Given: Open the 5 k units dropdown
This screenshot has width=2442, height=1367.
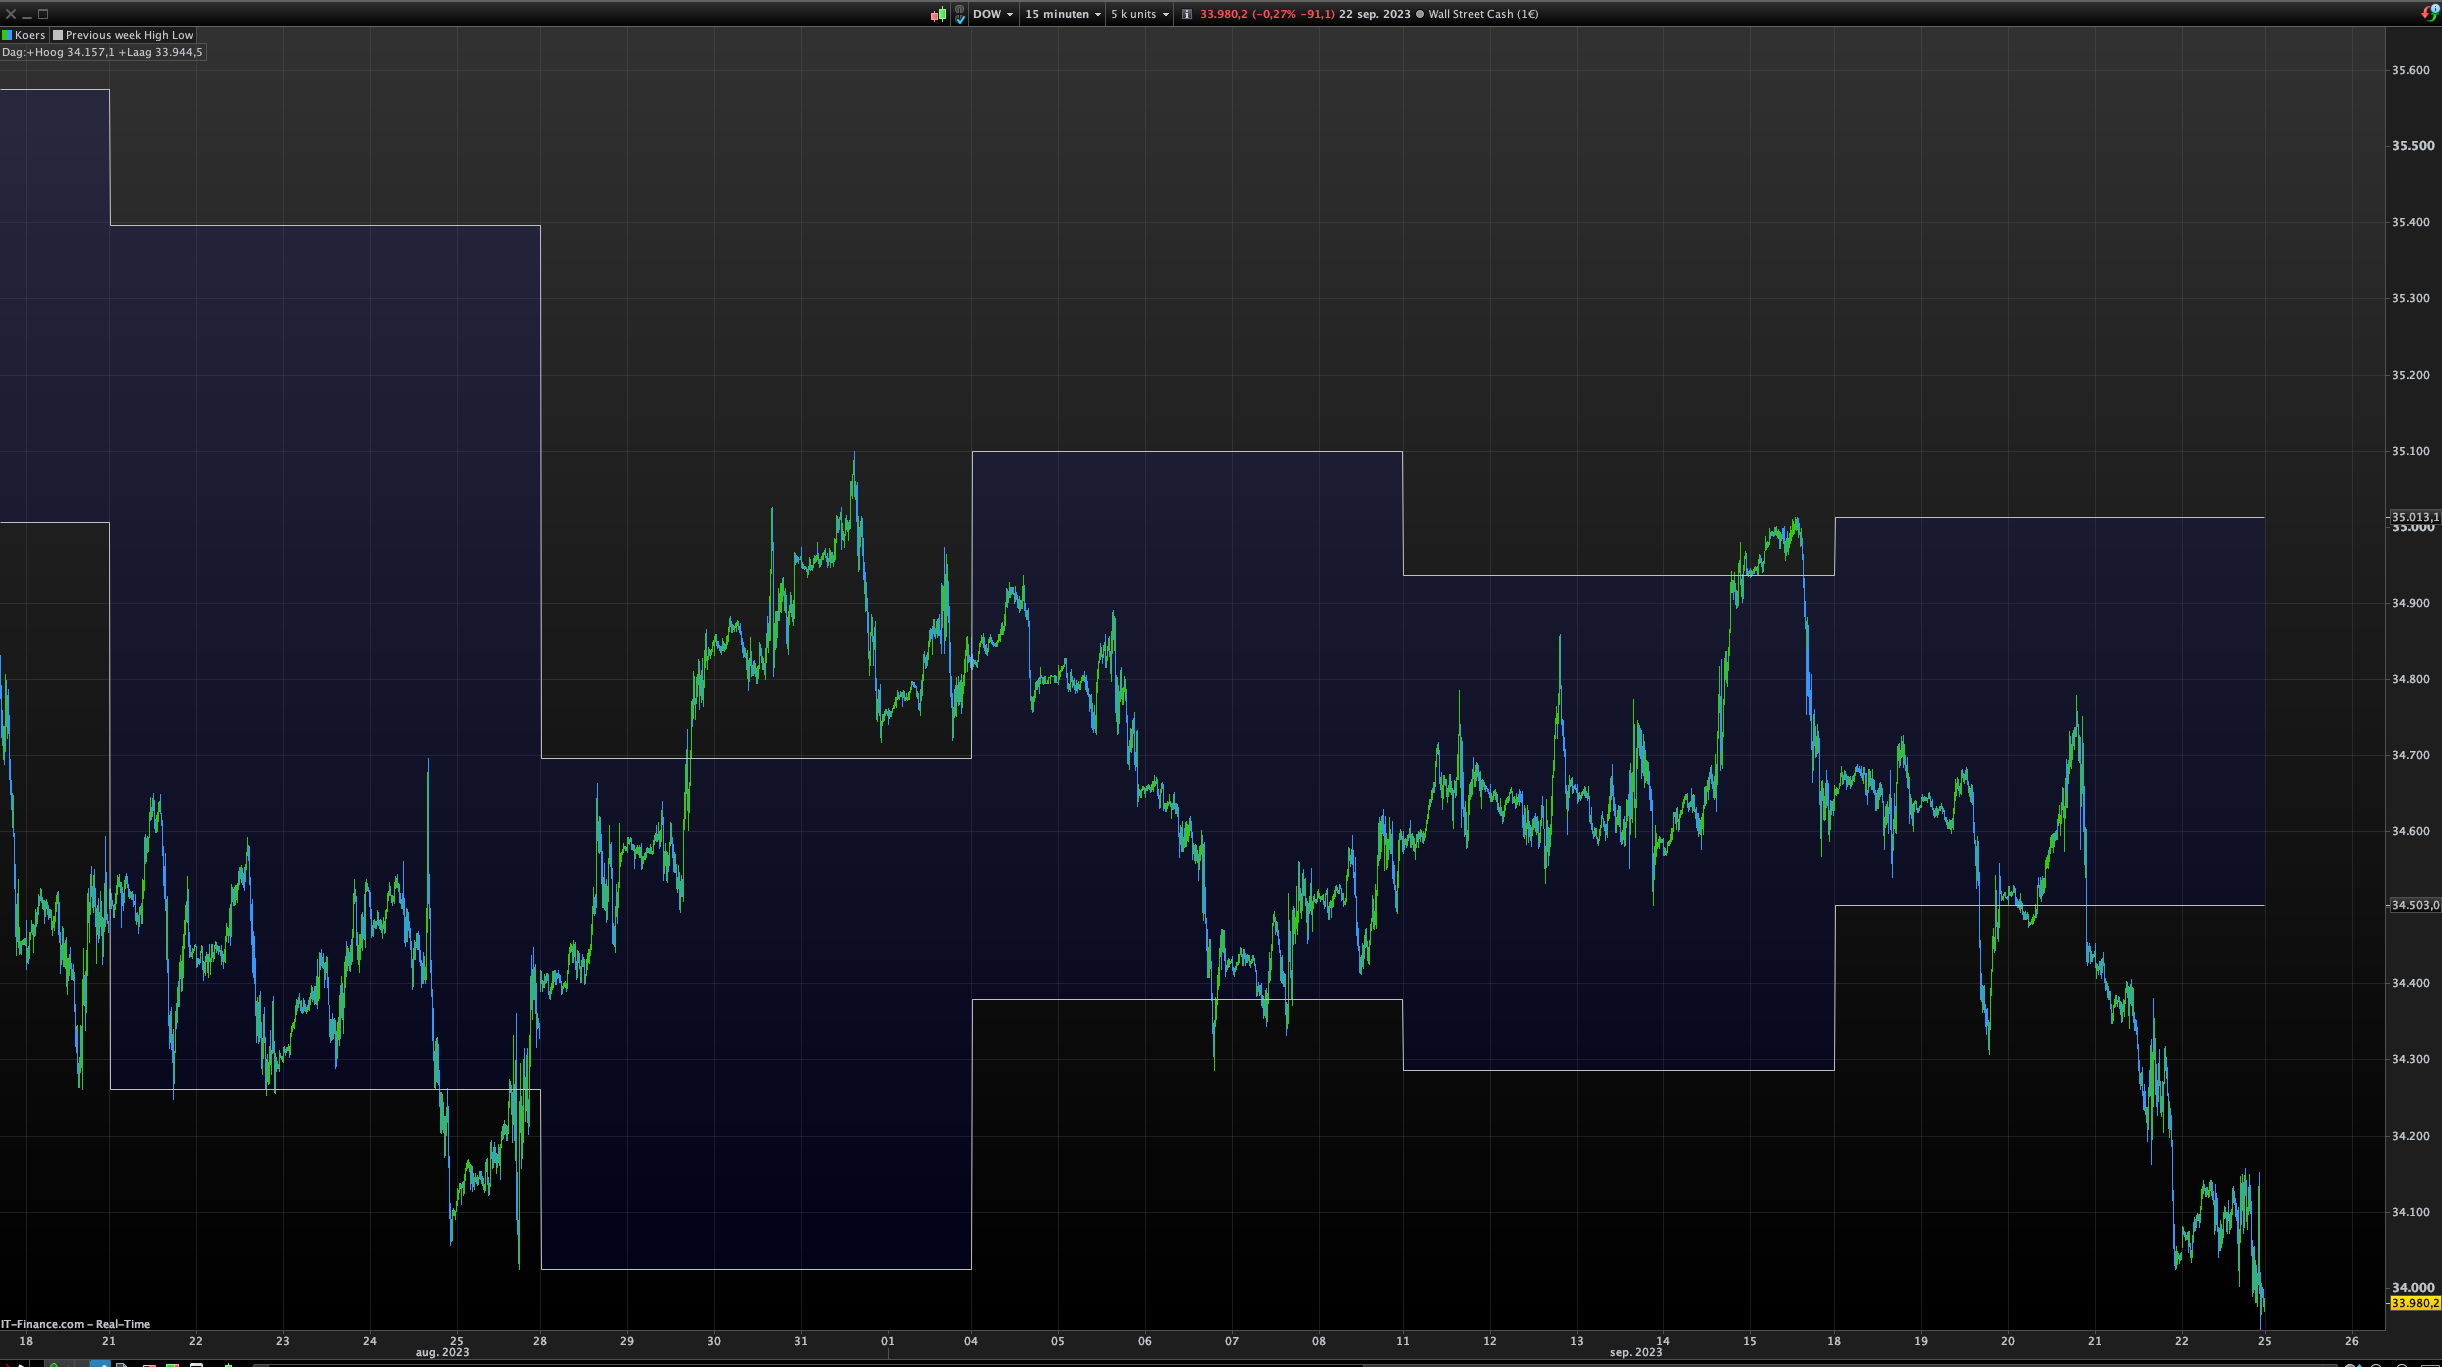Looking at the screenshot, I should coord(1139,14).
